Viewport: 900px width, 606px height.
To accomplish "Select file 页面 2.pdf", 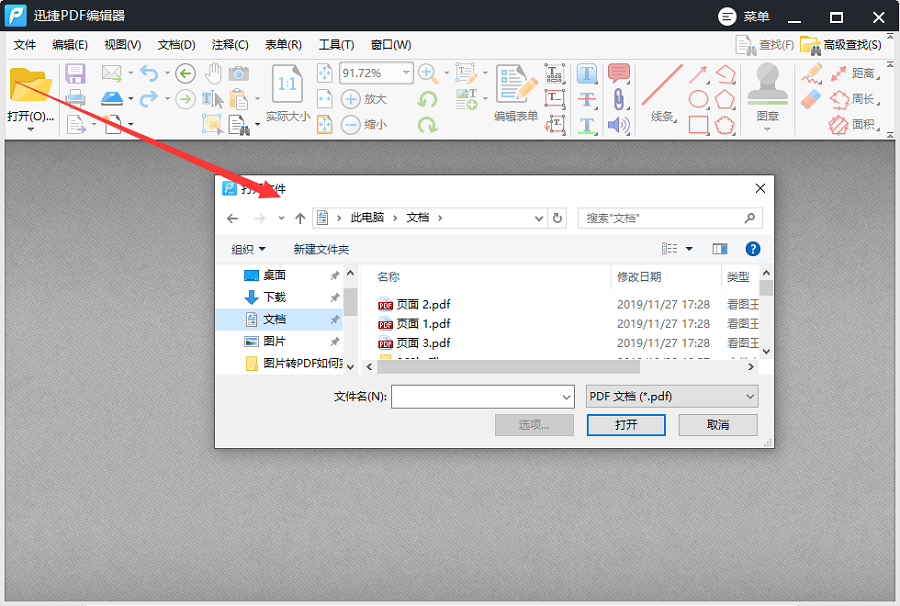I will [414, 304].
